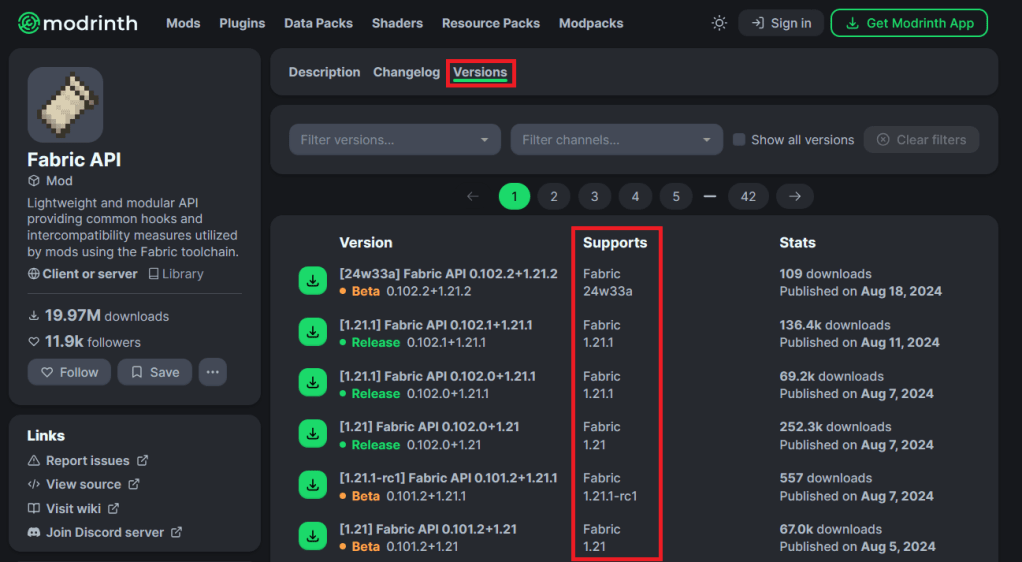Open the Description tab
The height and width of the screenshot is (562, 1022).
pos(324,72)
